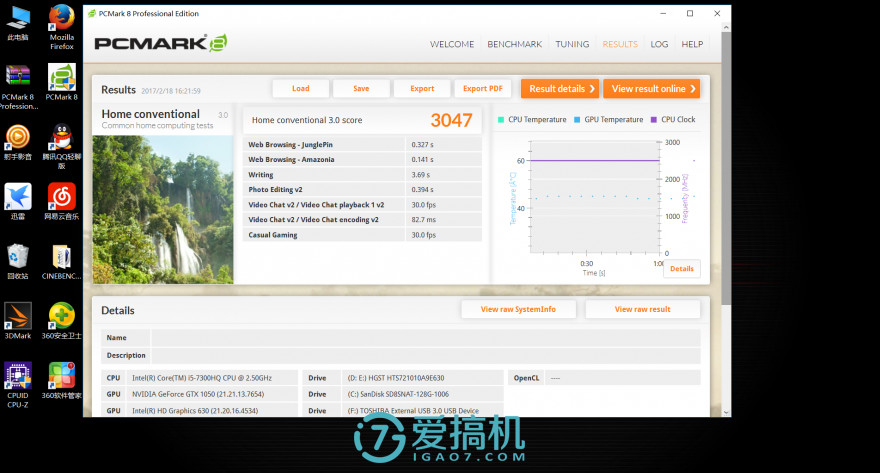Click the PCMark title bar app icon
Viewport: 880px width, 473px height.
pos(91,13)
